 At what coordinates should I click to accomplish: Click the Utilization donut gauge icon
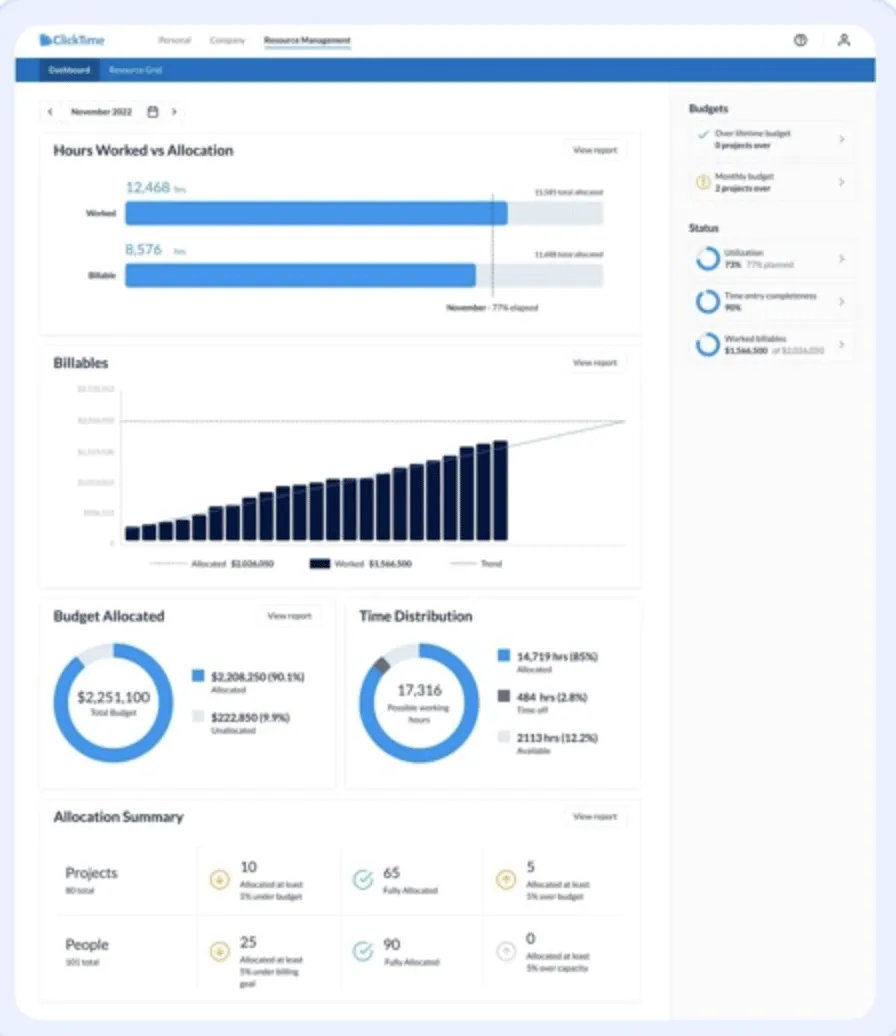(x=706, y=258)
